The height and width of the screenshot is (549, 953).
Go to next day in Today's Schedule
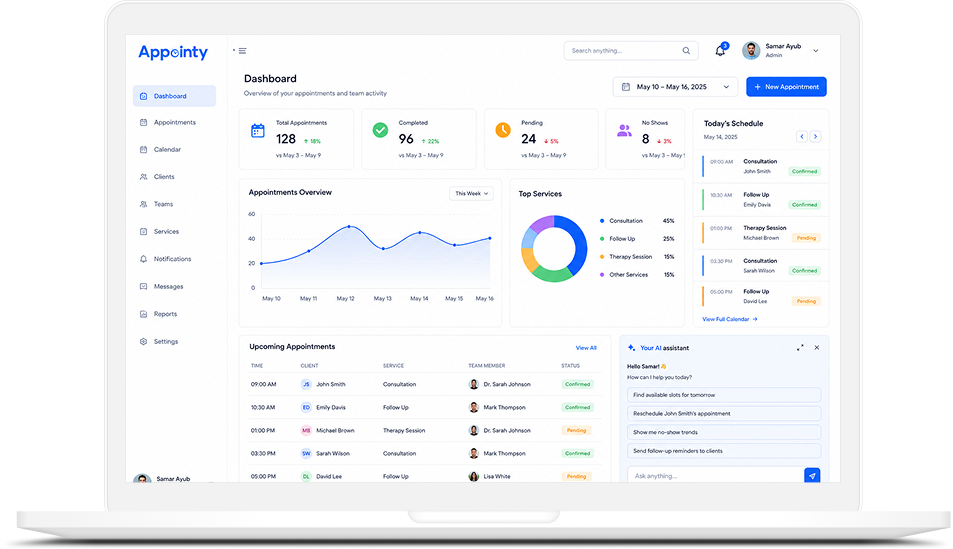pos(816,137)
